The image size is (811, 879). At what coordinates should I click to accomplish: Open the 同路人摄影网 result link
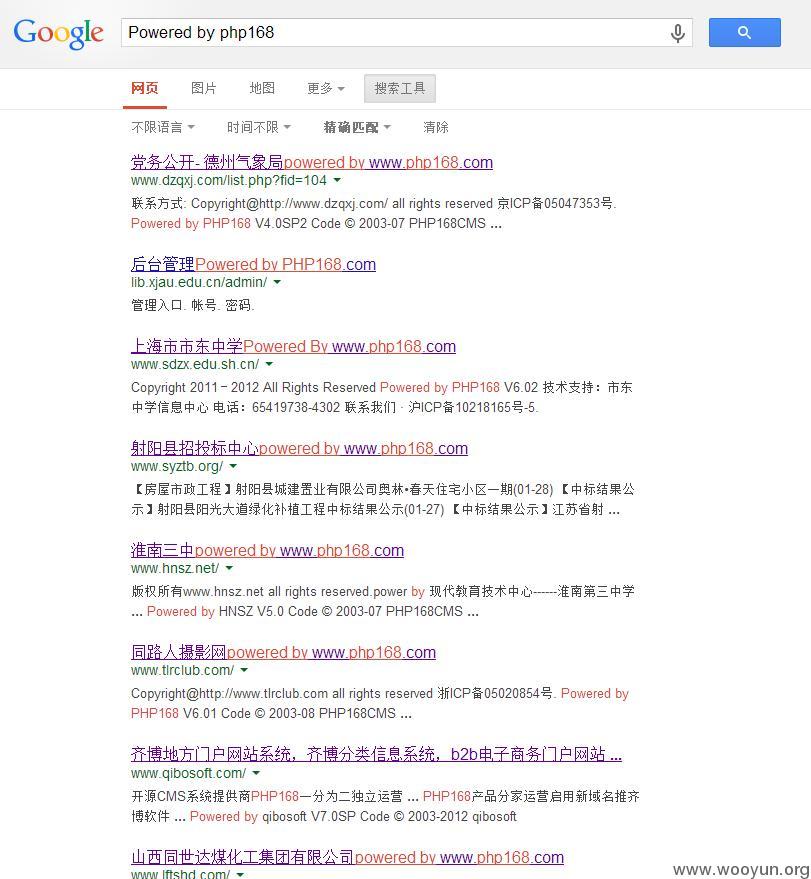[283, 652]
